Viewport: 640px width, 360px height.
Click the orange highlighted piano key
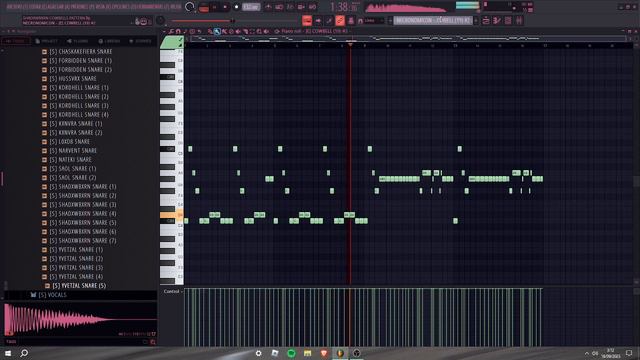point(171,215)
